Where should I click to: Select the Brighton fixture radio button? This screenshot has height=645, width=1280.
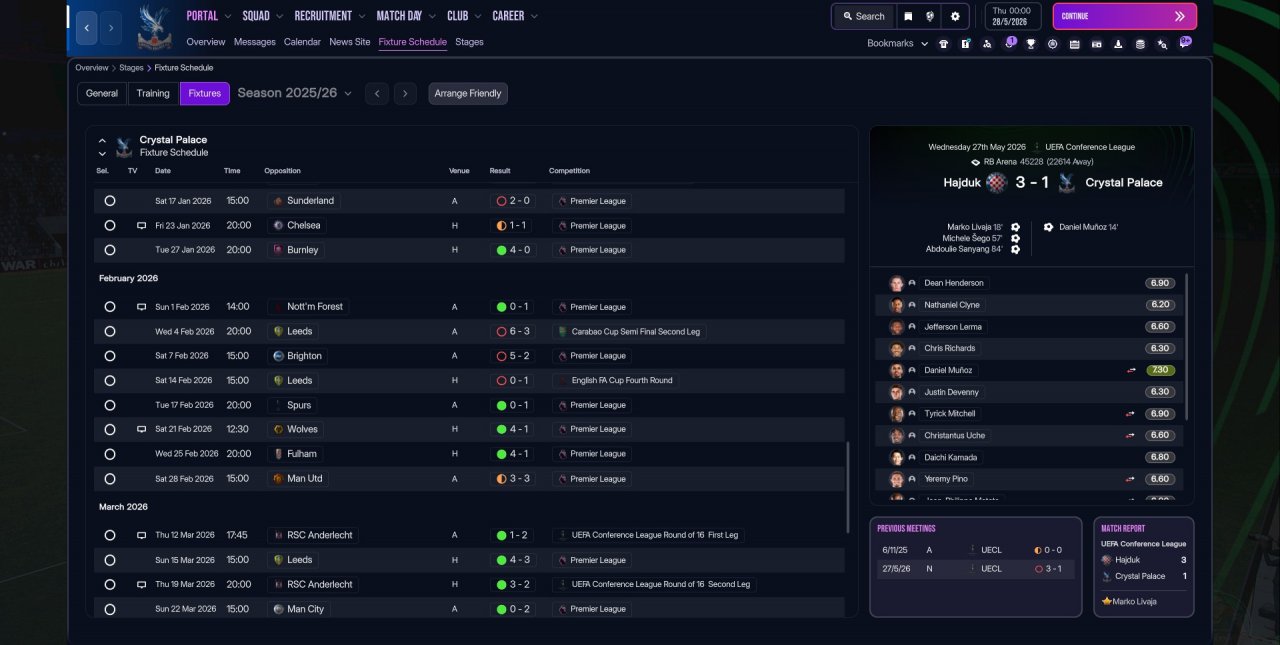(x=110, y=356)
